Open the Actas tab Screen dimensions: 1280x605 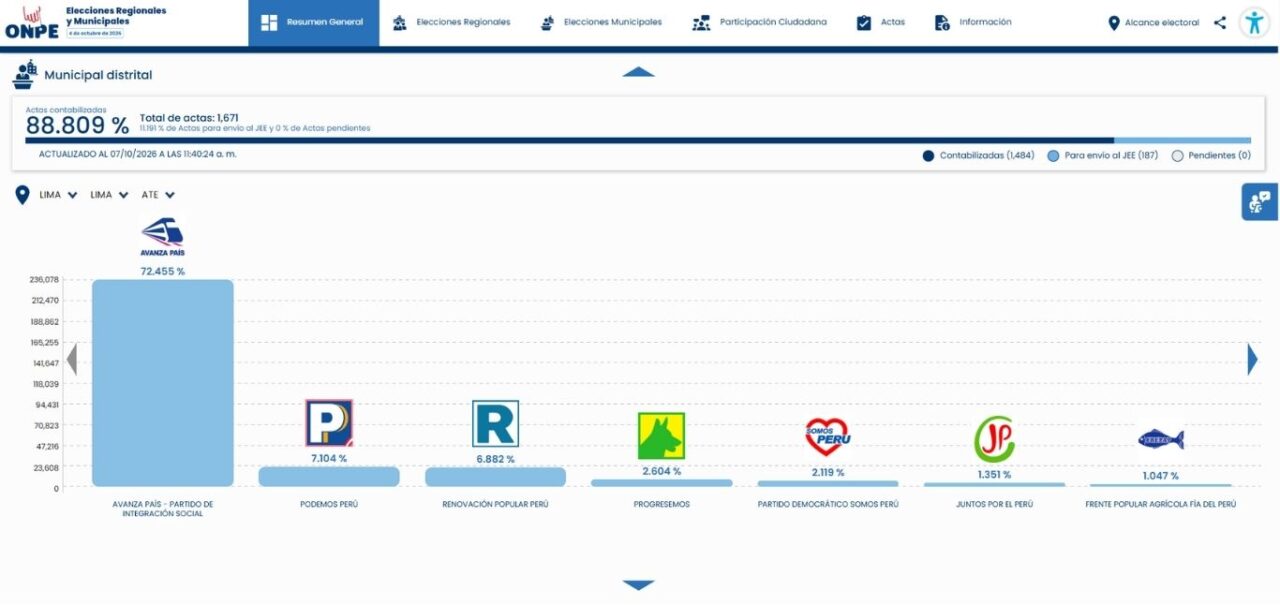[x=881, y=22]
